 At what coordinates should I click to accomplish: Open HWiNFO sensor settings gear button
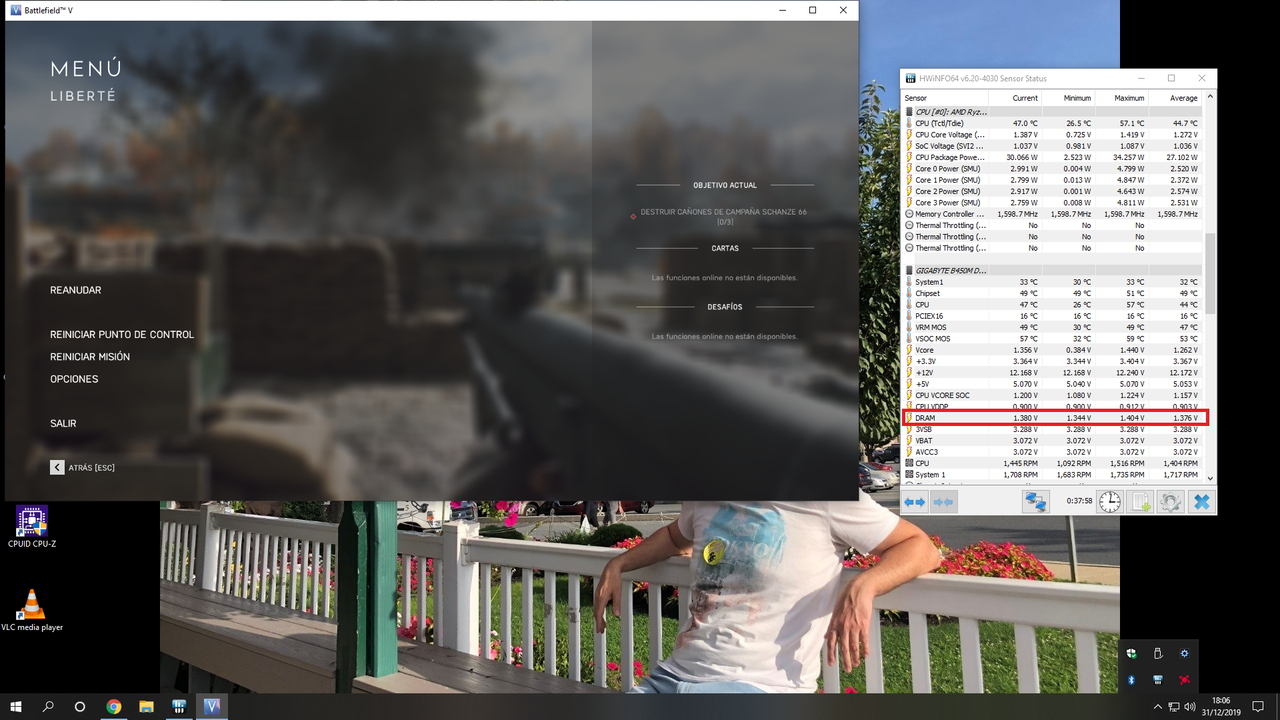pyautogui.click(x=1170, y=502)
